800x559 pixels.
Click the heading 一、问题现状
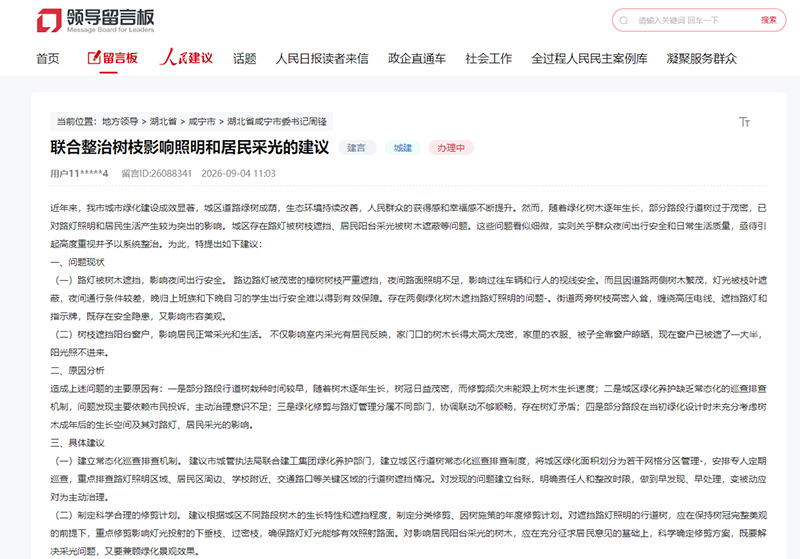click(x=78, y=262)
